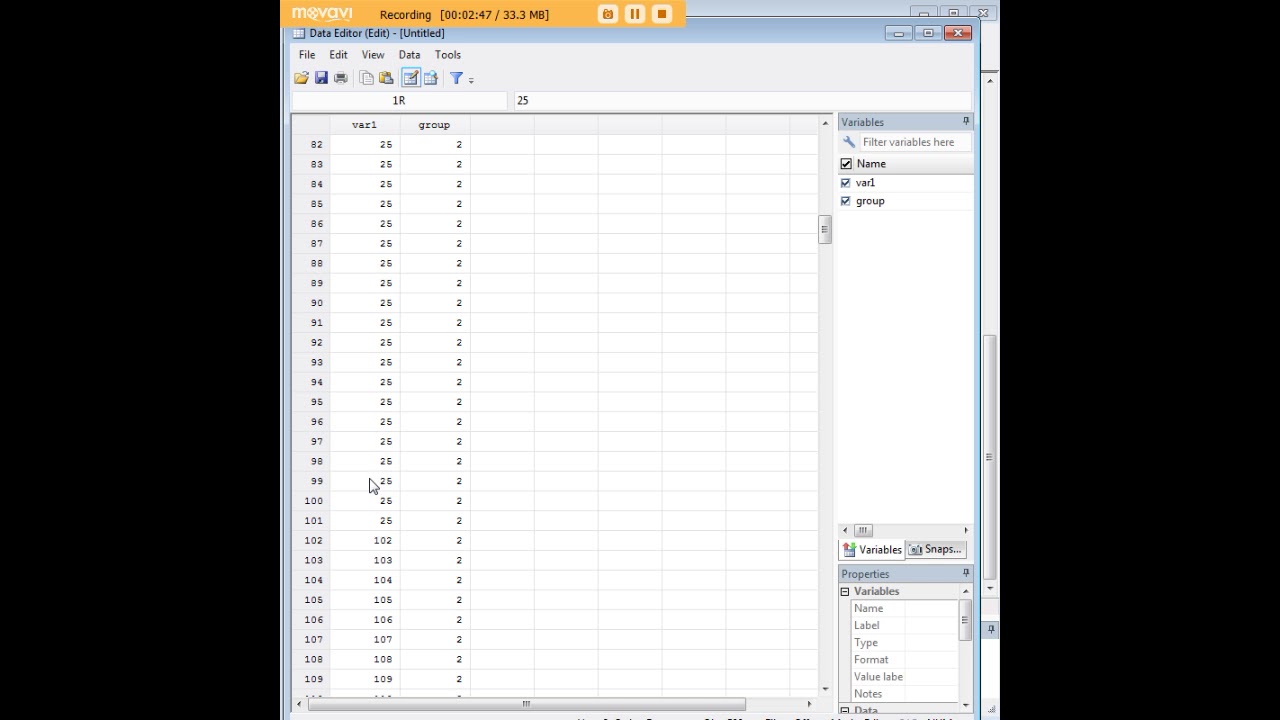Open the toolbar overflow options arrow
Screen dimensions: 1280x720
471,79
